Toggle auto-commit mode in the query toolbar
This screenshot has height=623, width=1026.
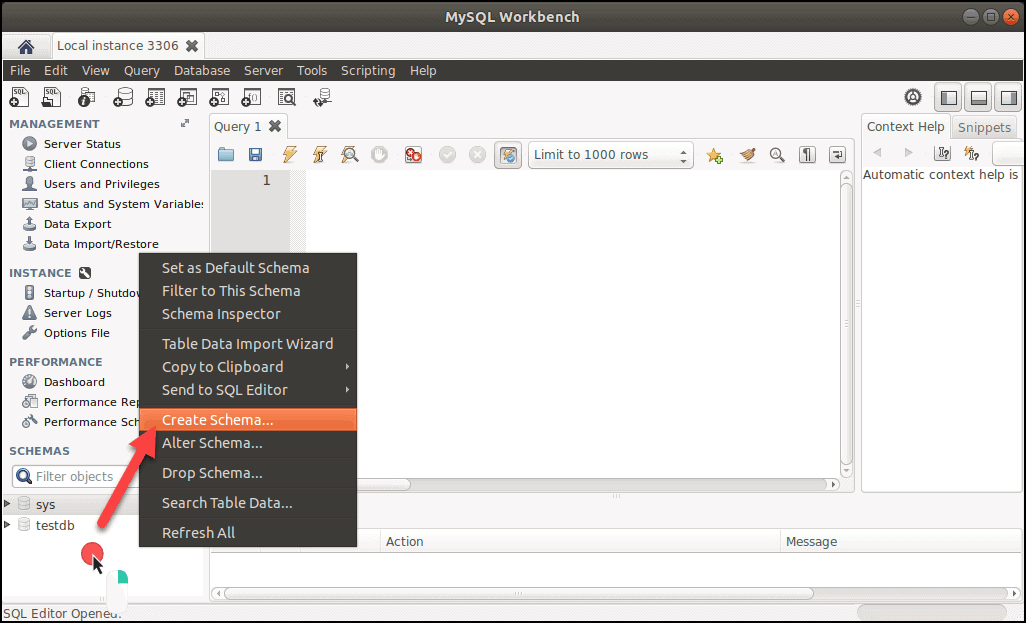(x=508, y=155)
